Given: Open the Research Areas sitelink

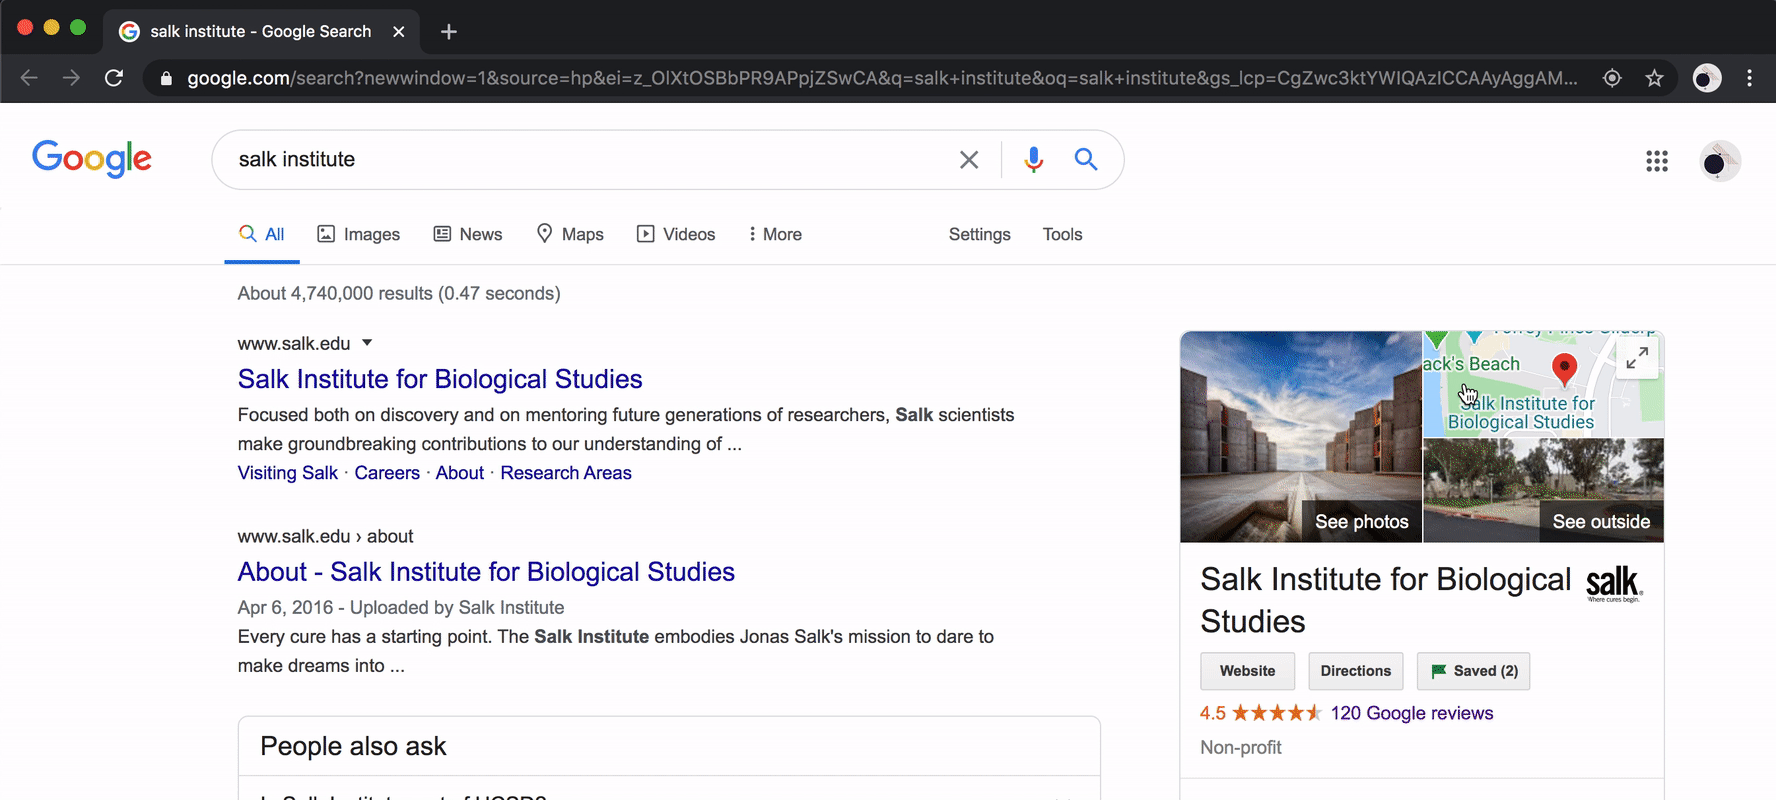Looking at the screenshot, I should pyautogui.click(x=566, y=473).
